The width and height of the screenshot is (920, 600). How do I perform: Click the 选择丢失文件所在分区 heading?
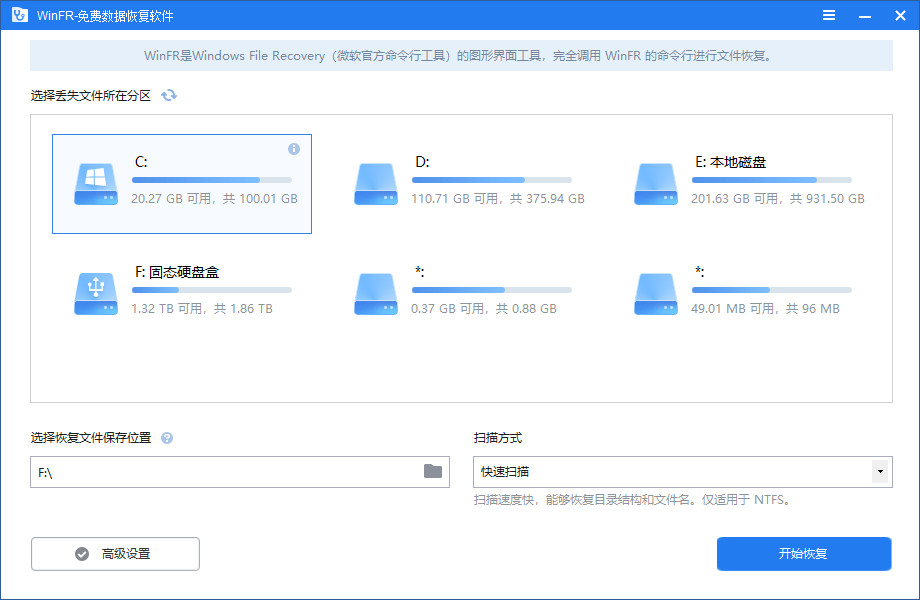coord(90,96)
